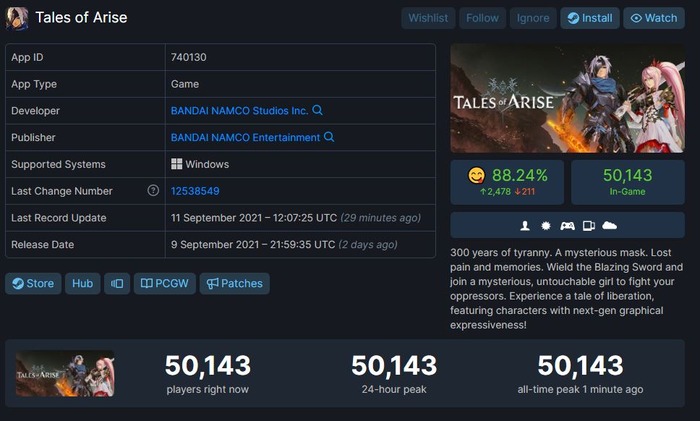Viewport: 700px width, 421px height.
Task: Click the search icon next to BANDAI NAMCO Entertainment
Action: (329, 137)
